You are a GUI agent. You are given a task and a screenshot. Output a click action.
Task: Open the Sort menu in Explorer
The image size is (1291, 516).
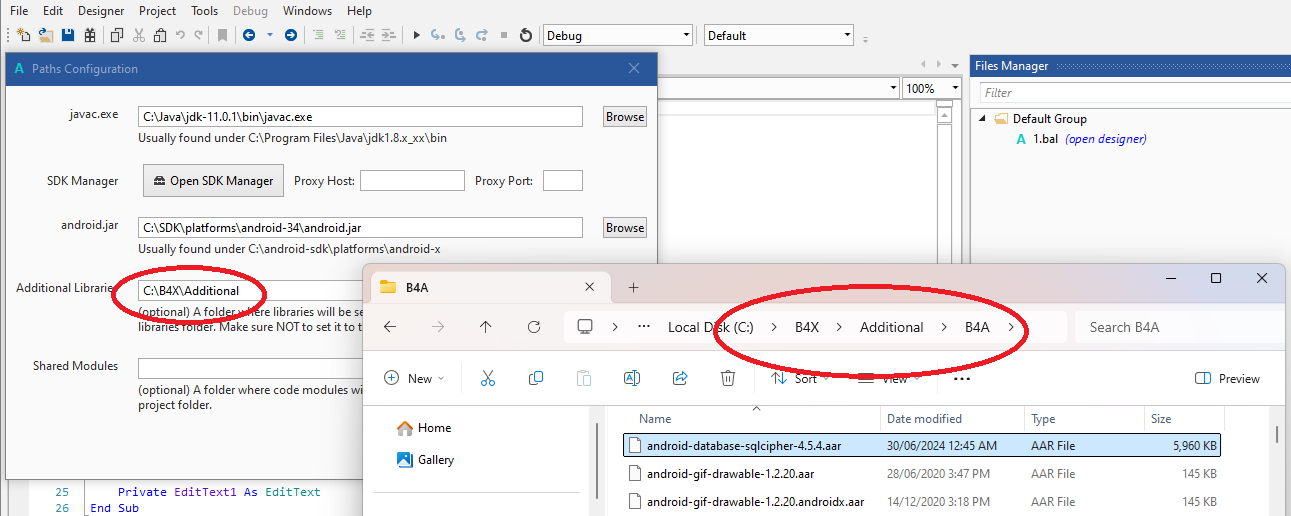(801, 379)
